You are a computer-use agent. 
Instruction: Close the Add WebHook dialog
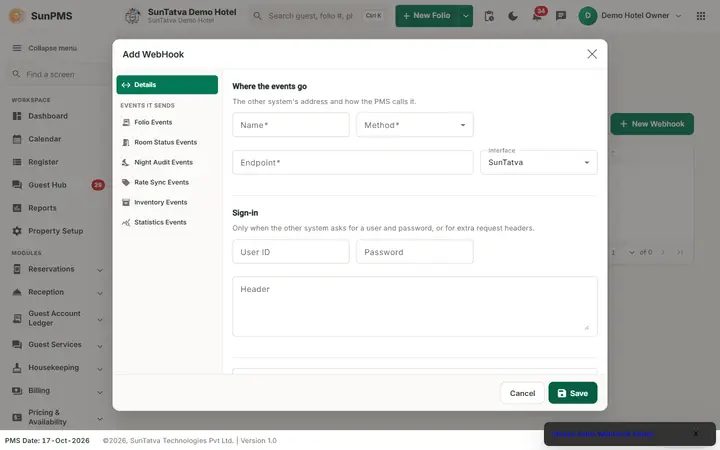[592, 54]
